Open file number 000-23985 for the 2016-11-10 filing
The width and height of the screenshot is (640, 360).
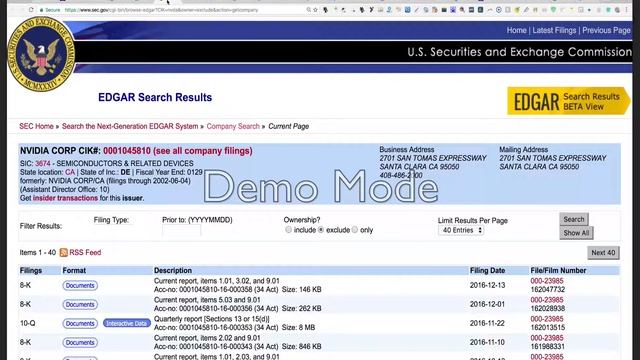pyautogui.click(x=547, y=338)
